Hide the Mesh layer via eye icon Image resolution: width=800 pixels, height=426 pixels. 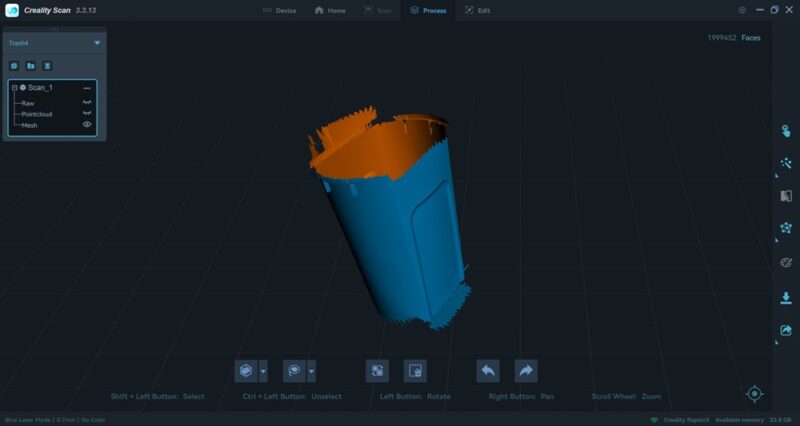pos(87,124)
